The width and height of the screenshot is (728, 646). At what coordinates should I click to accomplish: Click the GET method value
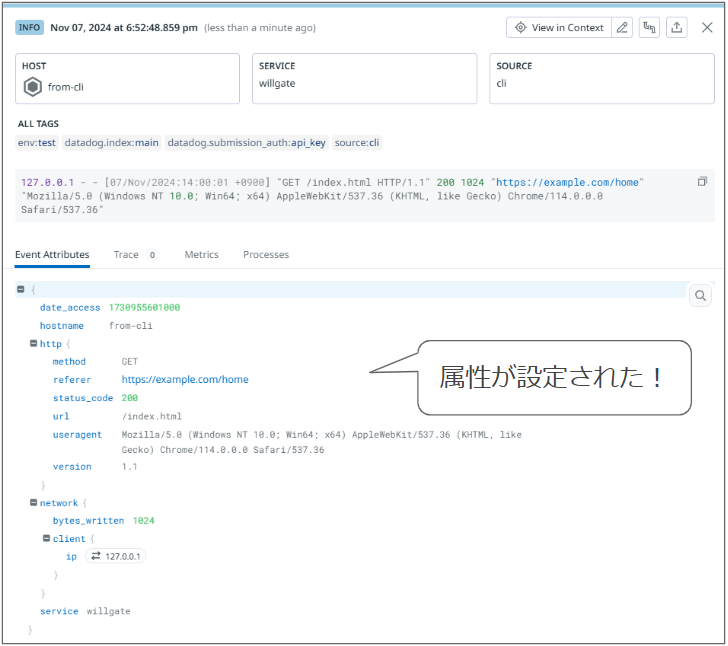(x=130, y=361)
